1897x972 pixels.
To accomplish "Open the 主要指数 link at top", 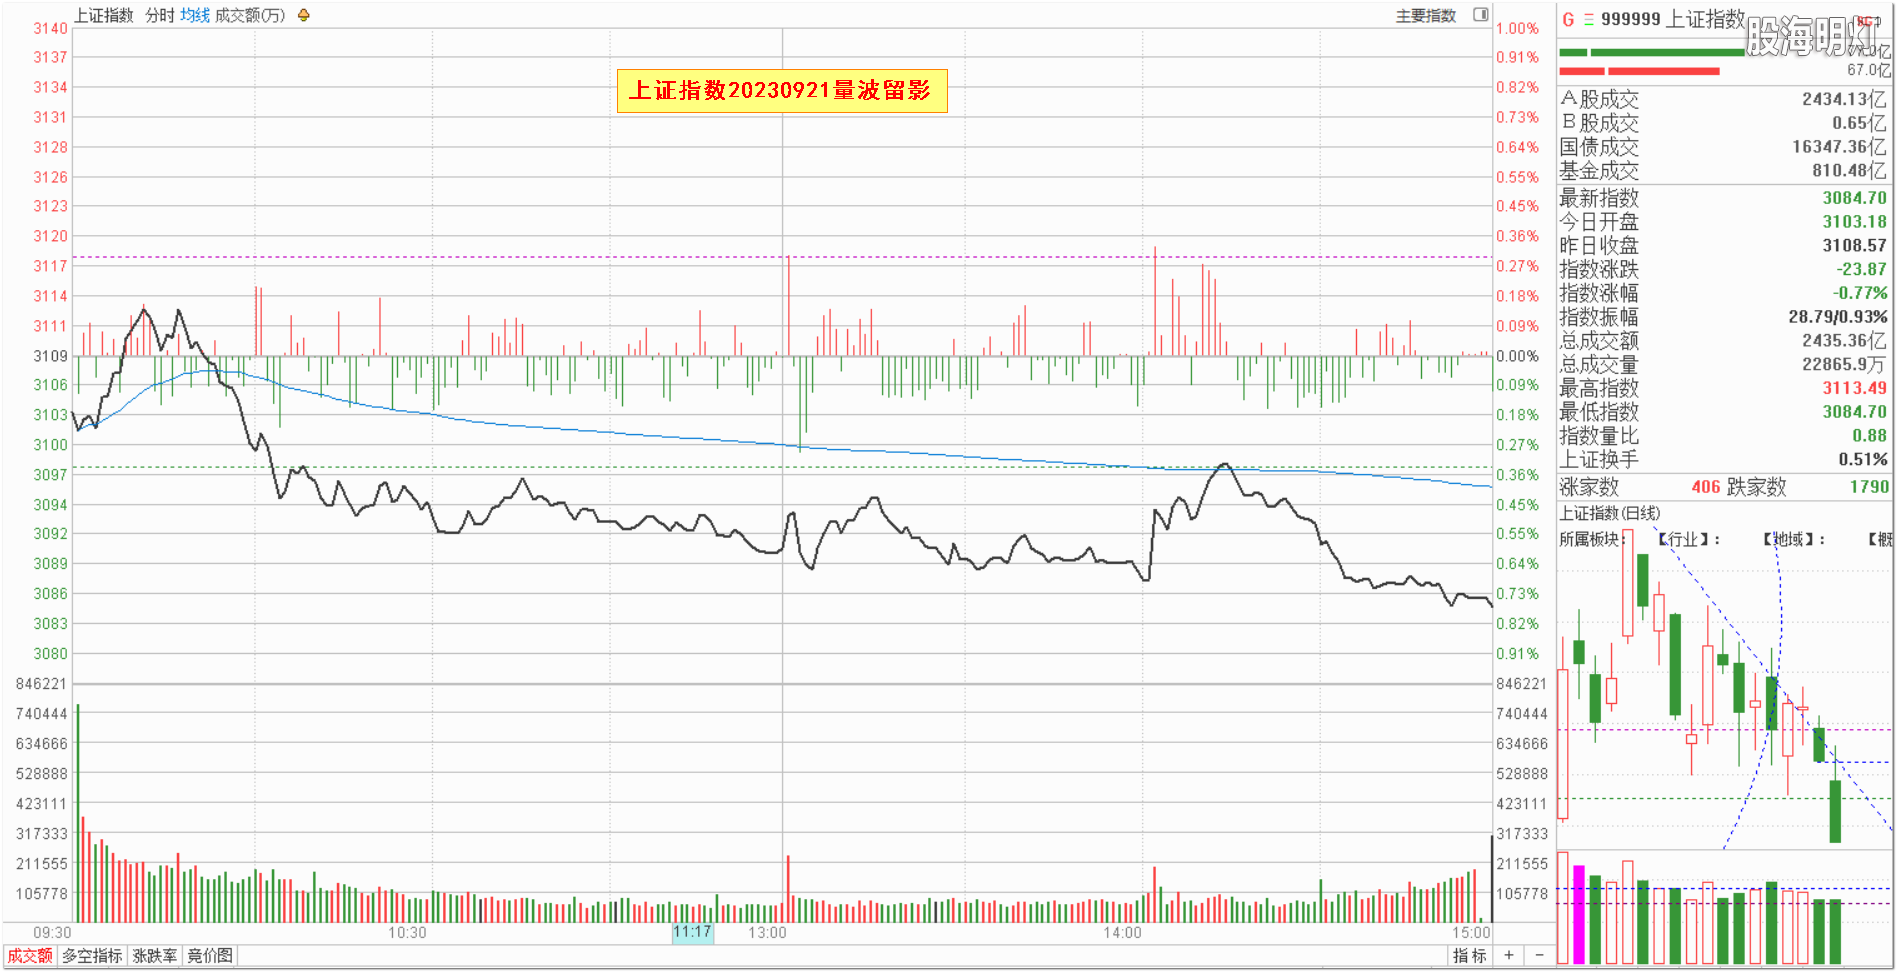I will 1426,15.
